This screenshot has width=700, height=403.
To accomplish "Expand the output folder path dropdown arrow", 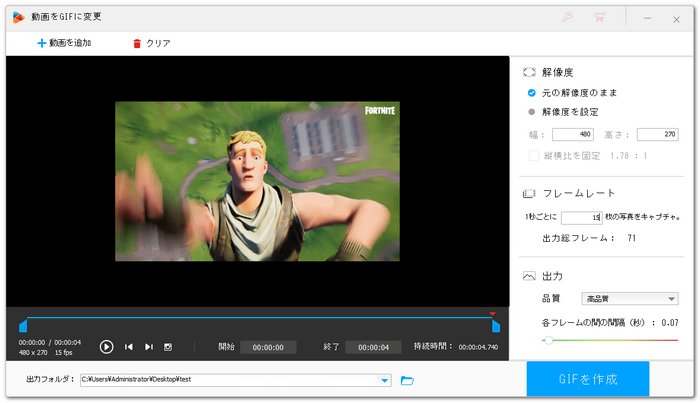I will 384,381.
